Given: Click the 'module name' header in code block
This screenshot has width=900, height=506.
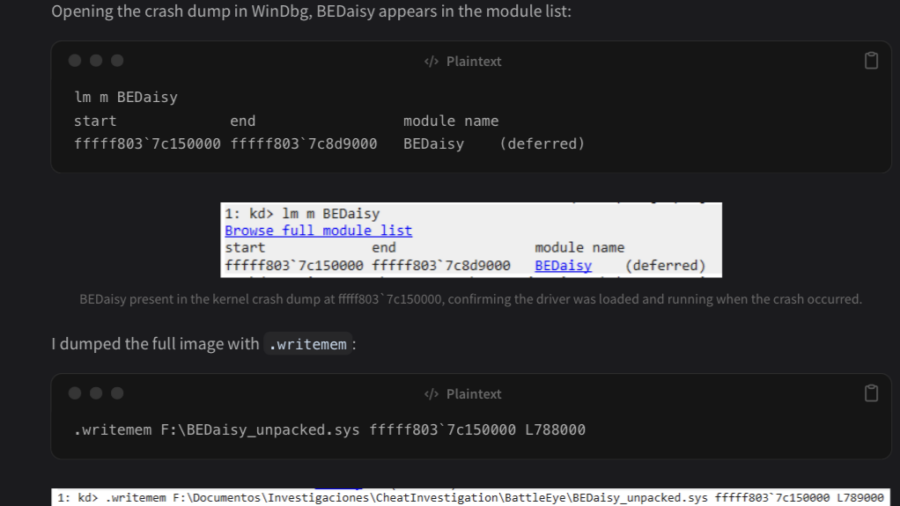Looking at the screenshot, I should point(451,121).
